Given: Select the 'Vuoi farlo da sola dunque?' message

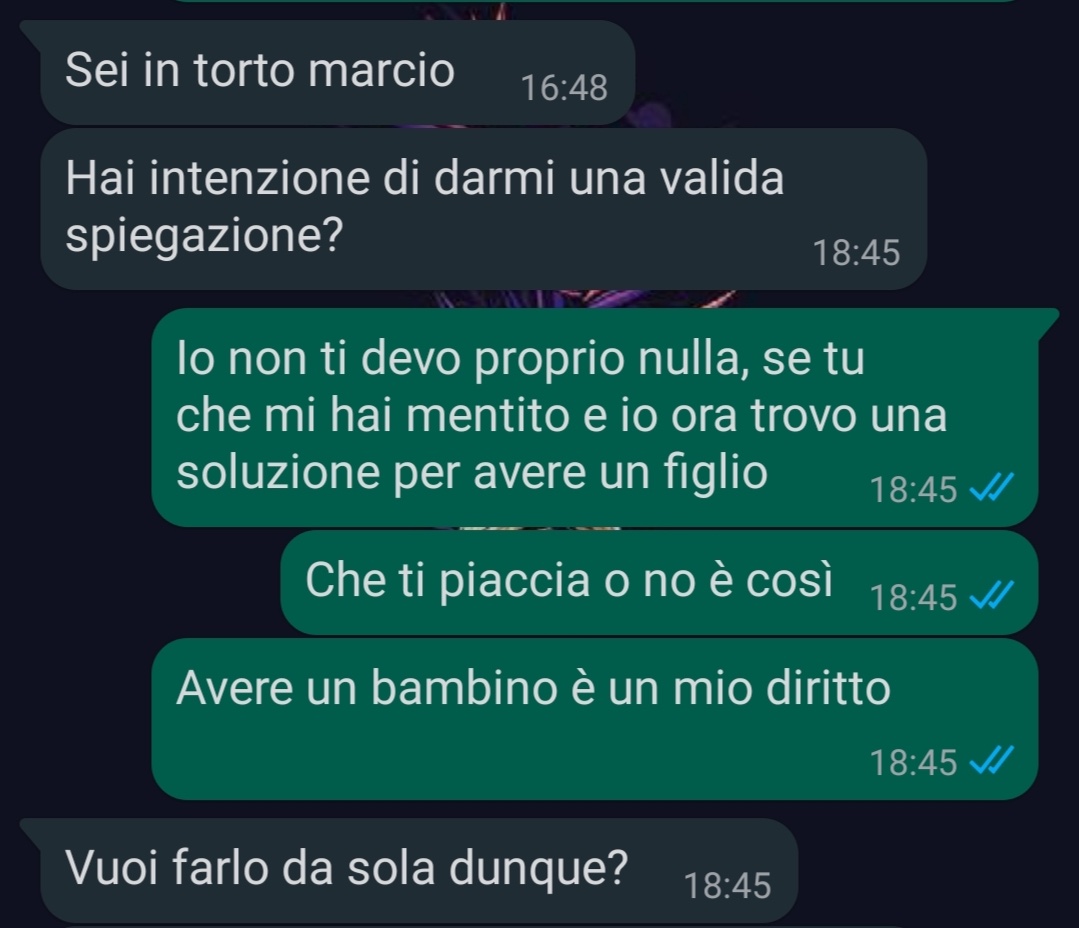Looking at the screenshot, I should (x=419, y=870).
